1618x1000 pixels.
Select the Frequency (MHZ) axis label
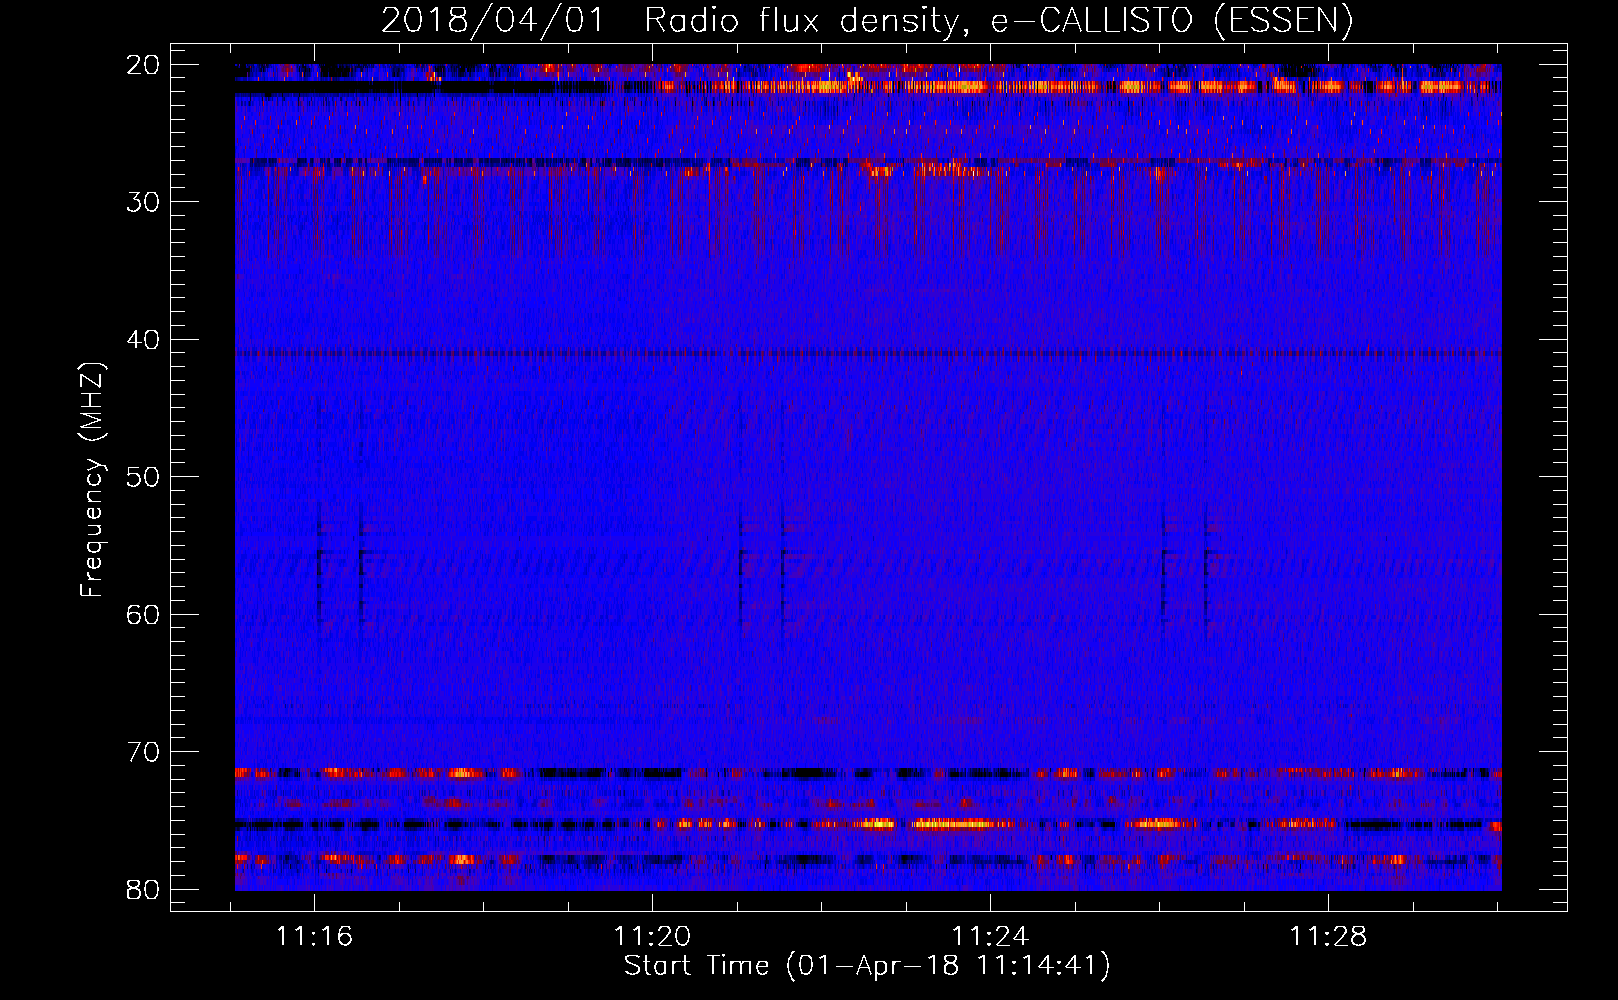tap(92, 479)
